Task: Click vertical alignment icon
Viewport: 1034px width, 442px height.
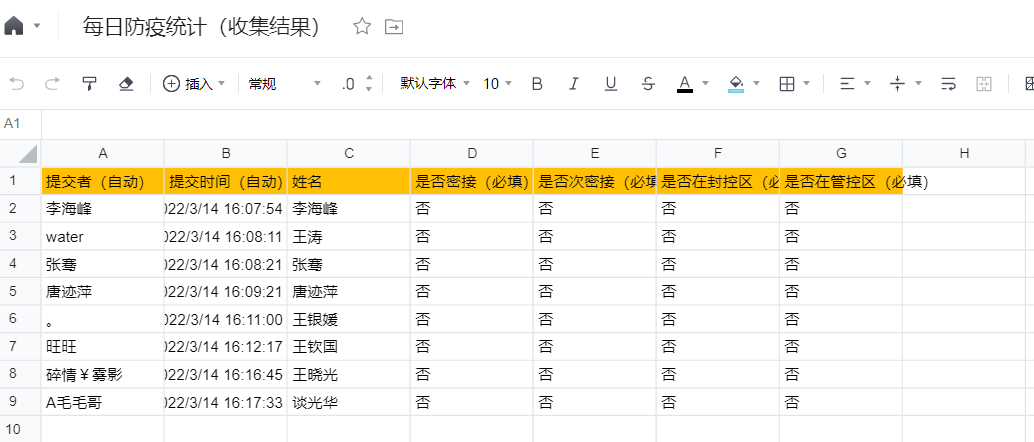Action: [897, 84]
